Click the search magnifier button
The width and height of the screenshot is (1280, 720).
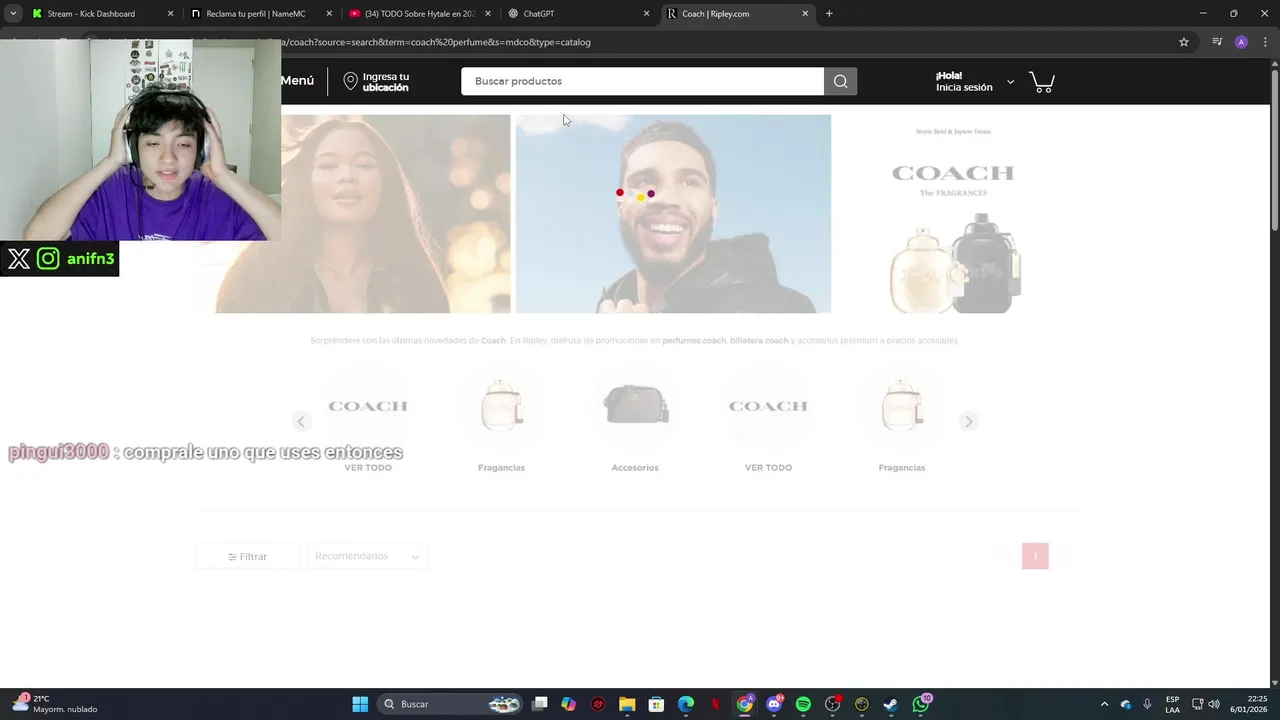click(840, 81)
